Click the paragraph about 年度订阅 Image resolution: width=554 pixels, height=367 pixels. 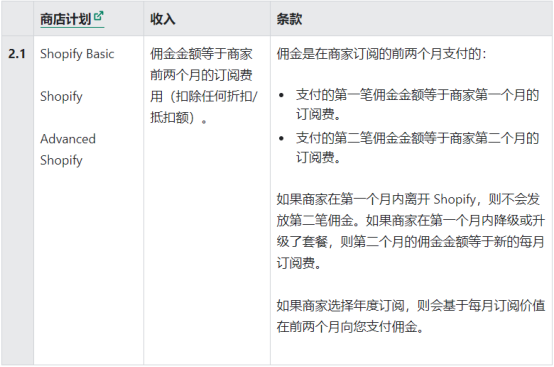click(411, 316)
